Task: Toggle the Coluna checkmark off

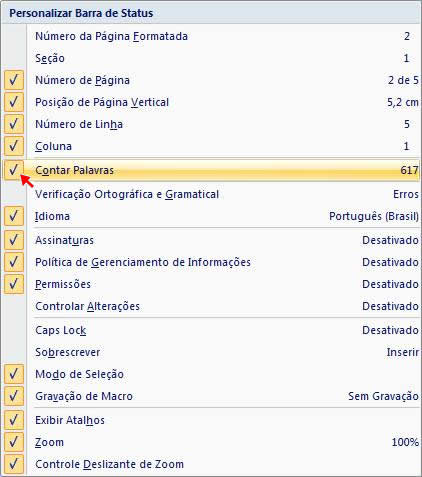Action: coord(211,146)
